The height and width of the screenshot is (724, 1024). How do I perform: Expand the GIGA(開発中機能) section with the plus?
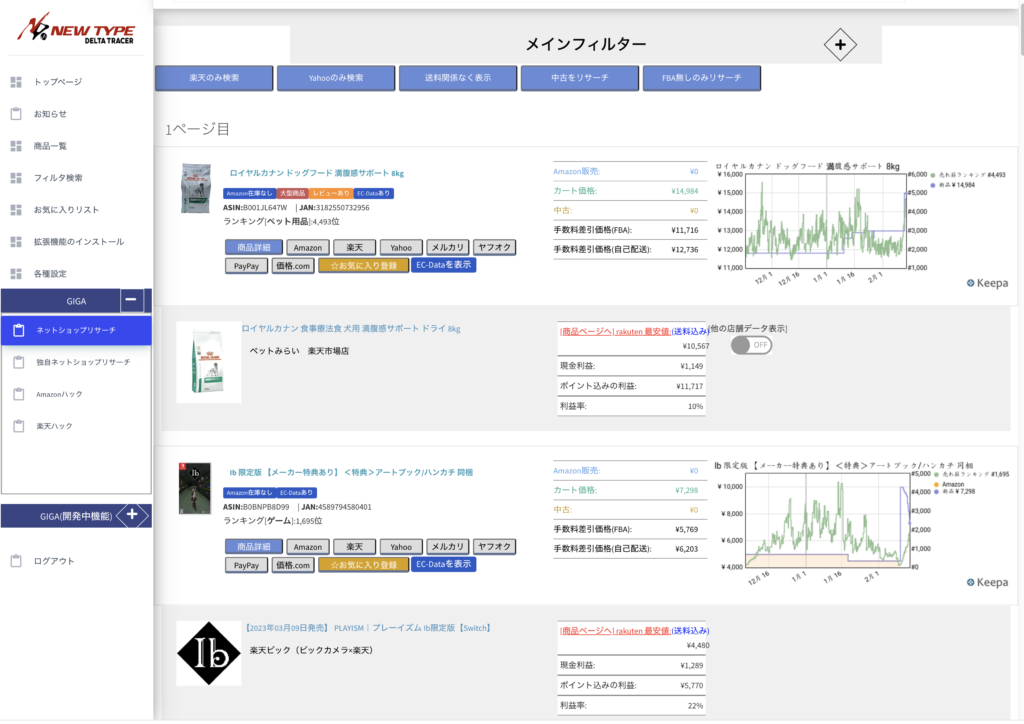tap(133, 515)
